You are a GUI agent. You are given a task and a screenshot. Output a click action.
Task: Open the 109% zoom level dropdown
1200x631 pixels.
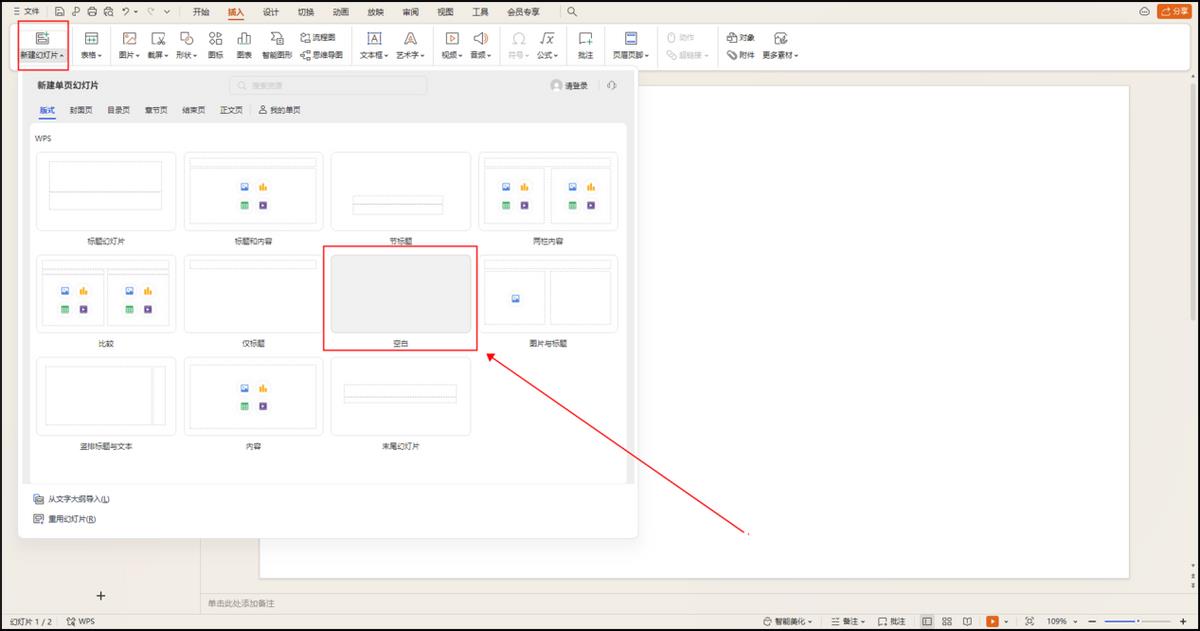(1061, 621)
